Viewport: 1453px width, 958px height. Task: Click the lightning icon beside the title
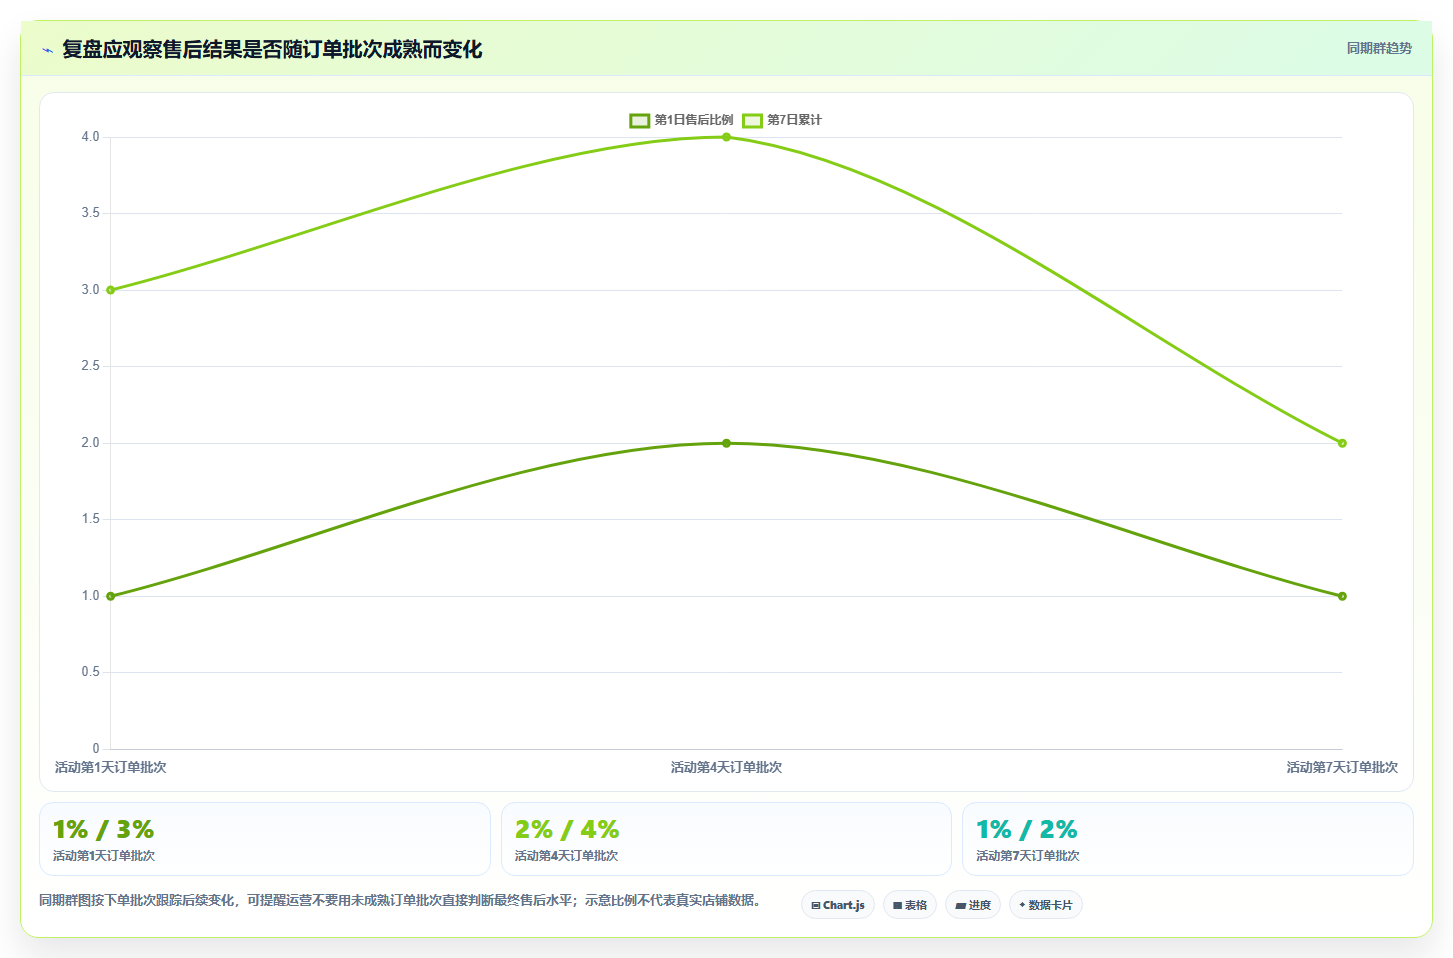(47, 50)
